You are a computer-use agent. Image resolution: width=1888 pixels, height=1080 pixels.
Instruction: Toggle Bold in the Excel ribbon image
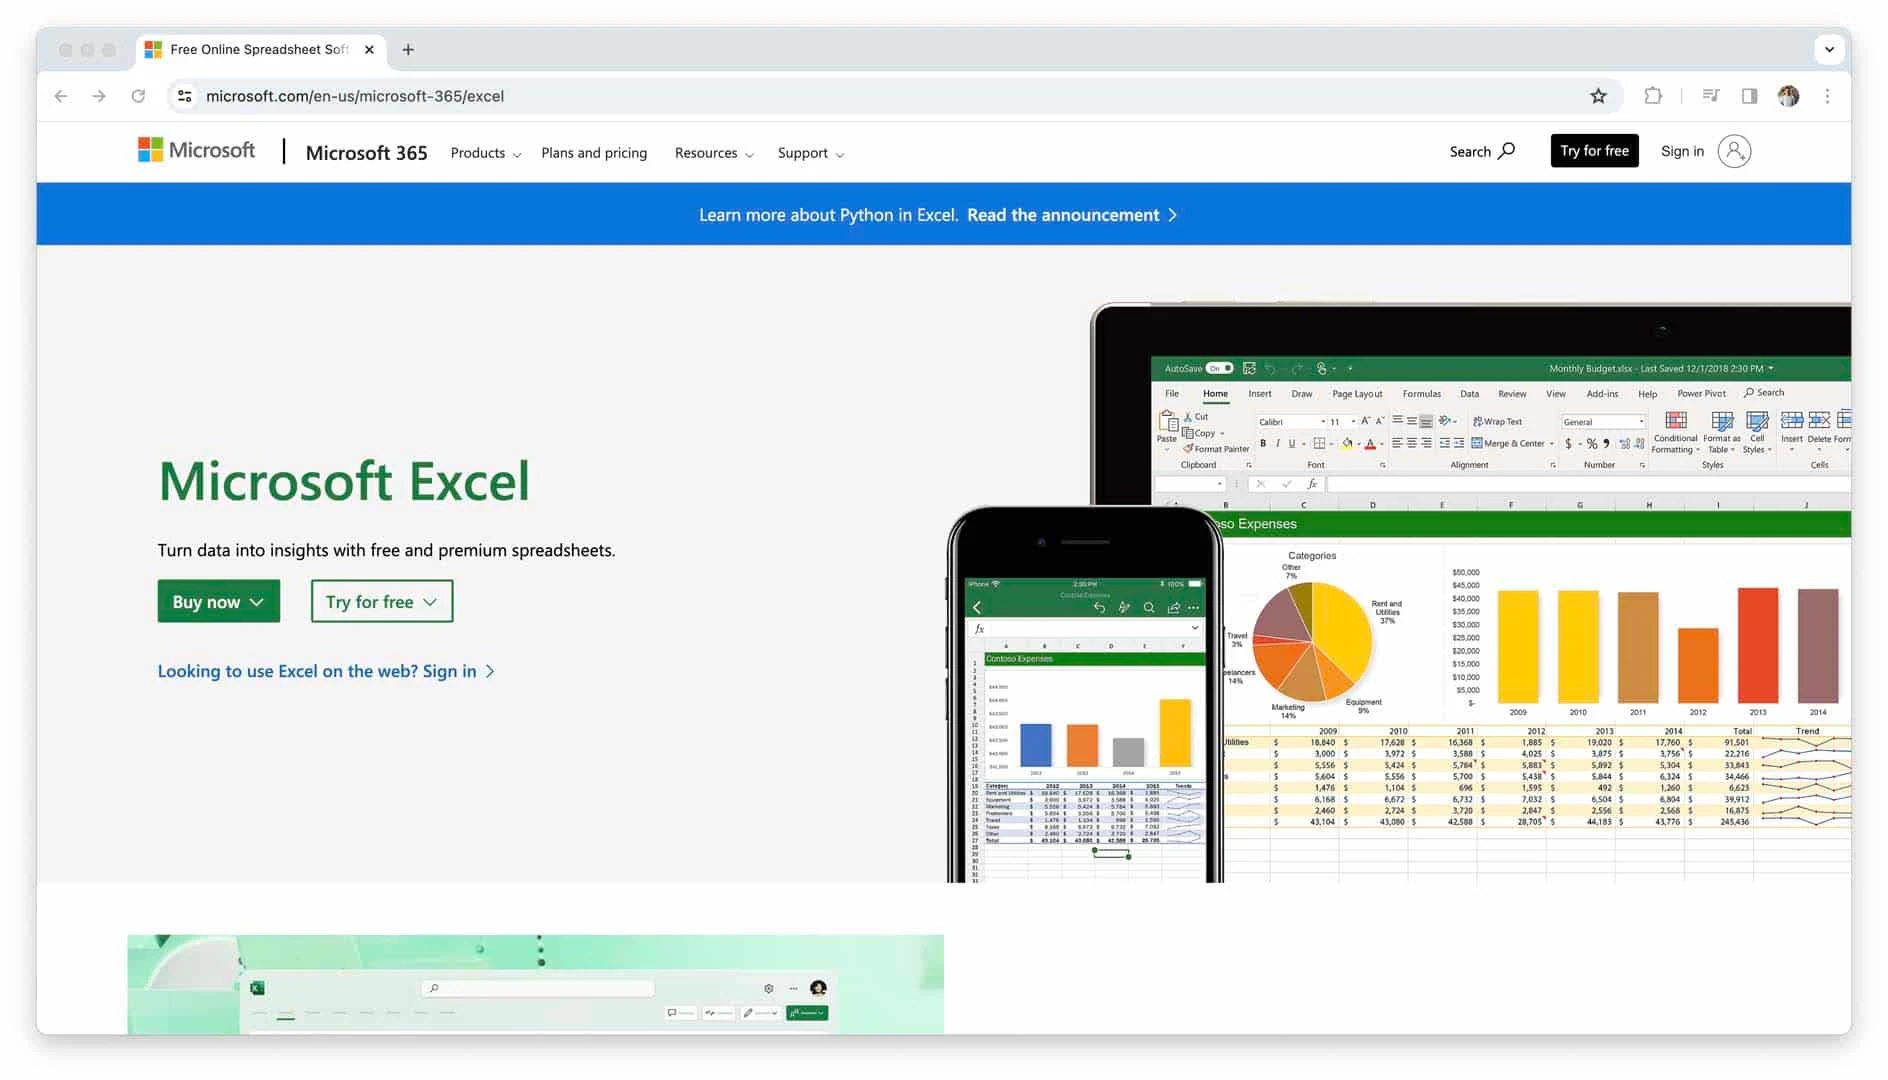1263,444
